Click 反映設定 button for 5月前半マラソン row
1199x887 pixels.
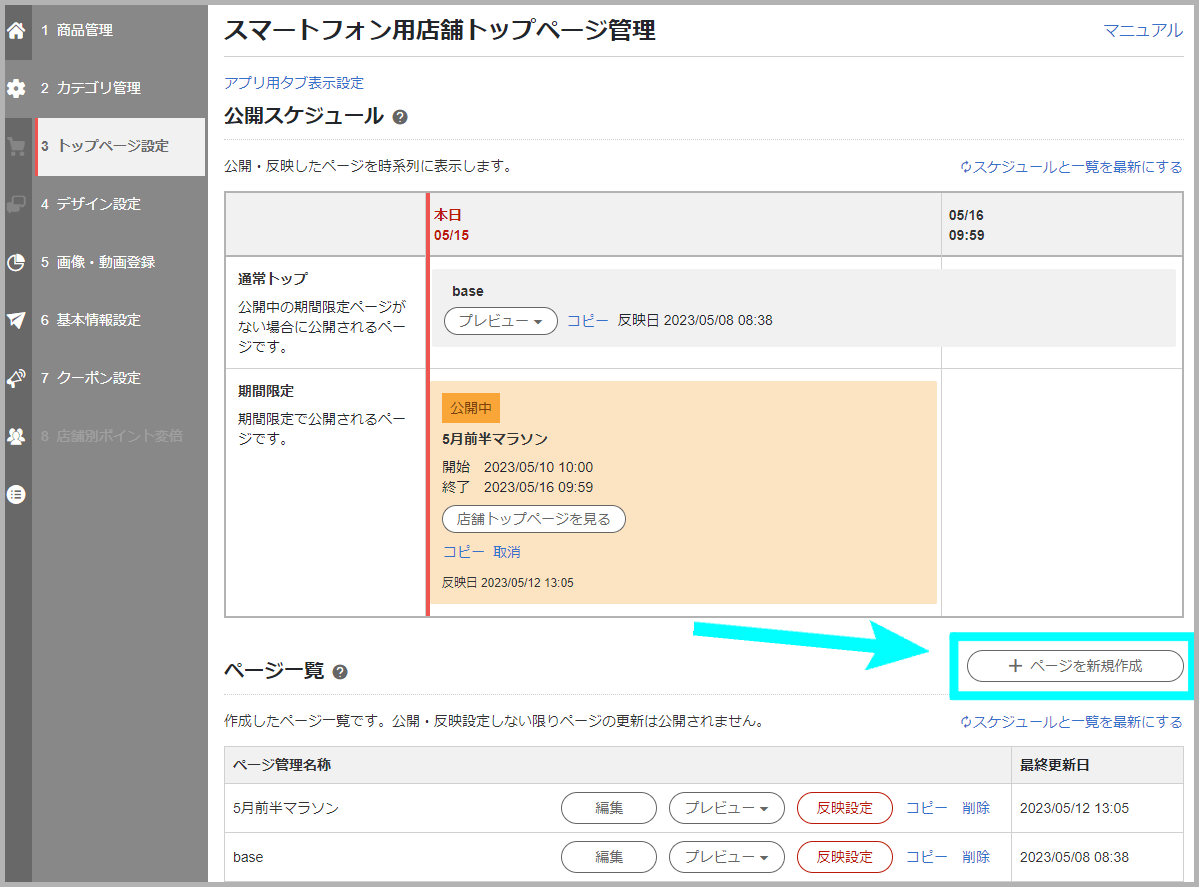(x=844, y=808)
